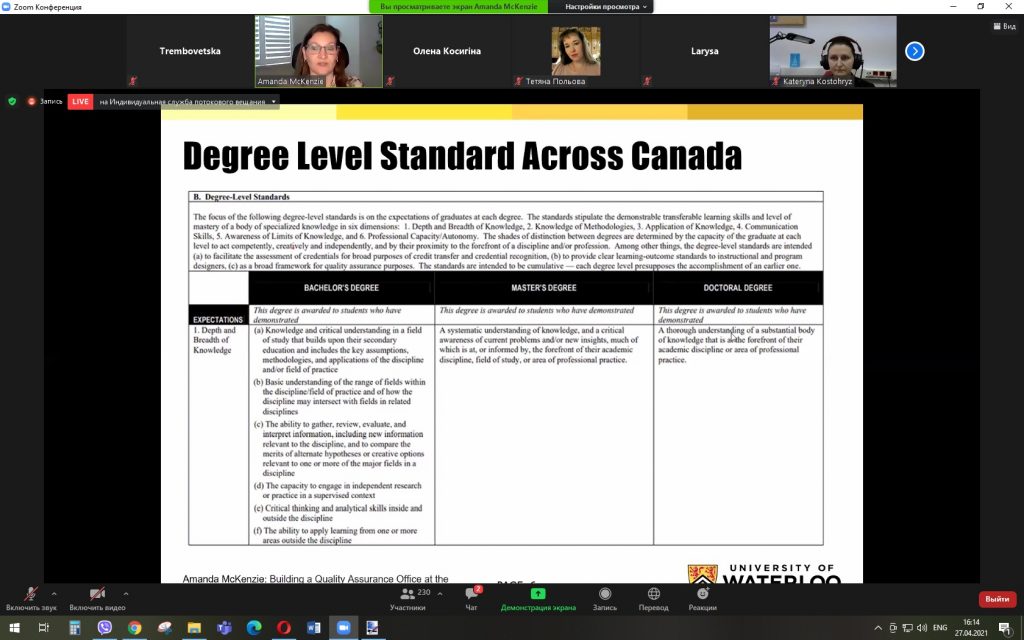This screenshot has width=1024, height=640.
Task: Open Google Chrome from the taskbar
Action: (135, 628)
